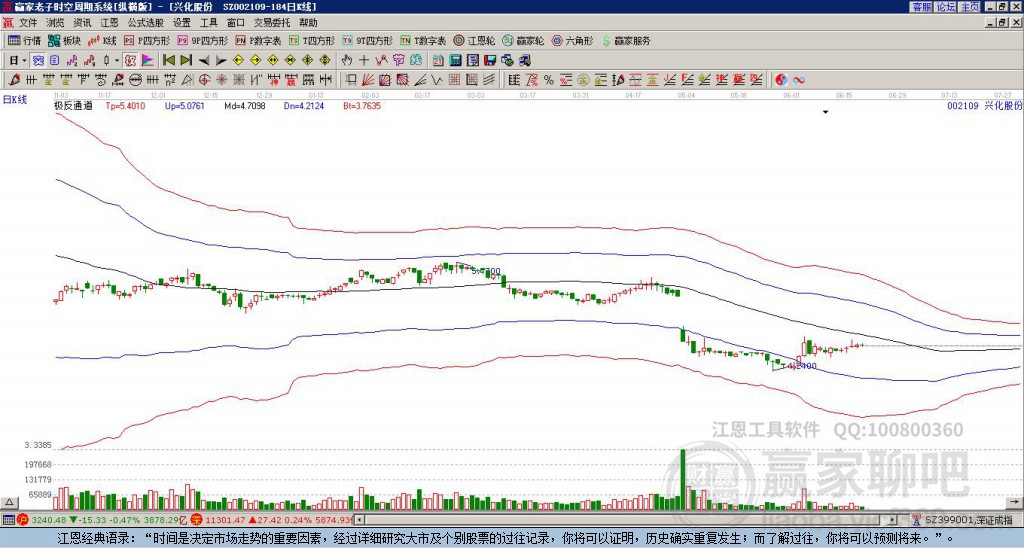Open the 交易委托 menu
Viewport: 1024px width, 548px height.
(x=272, y=23)
